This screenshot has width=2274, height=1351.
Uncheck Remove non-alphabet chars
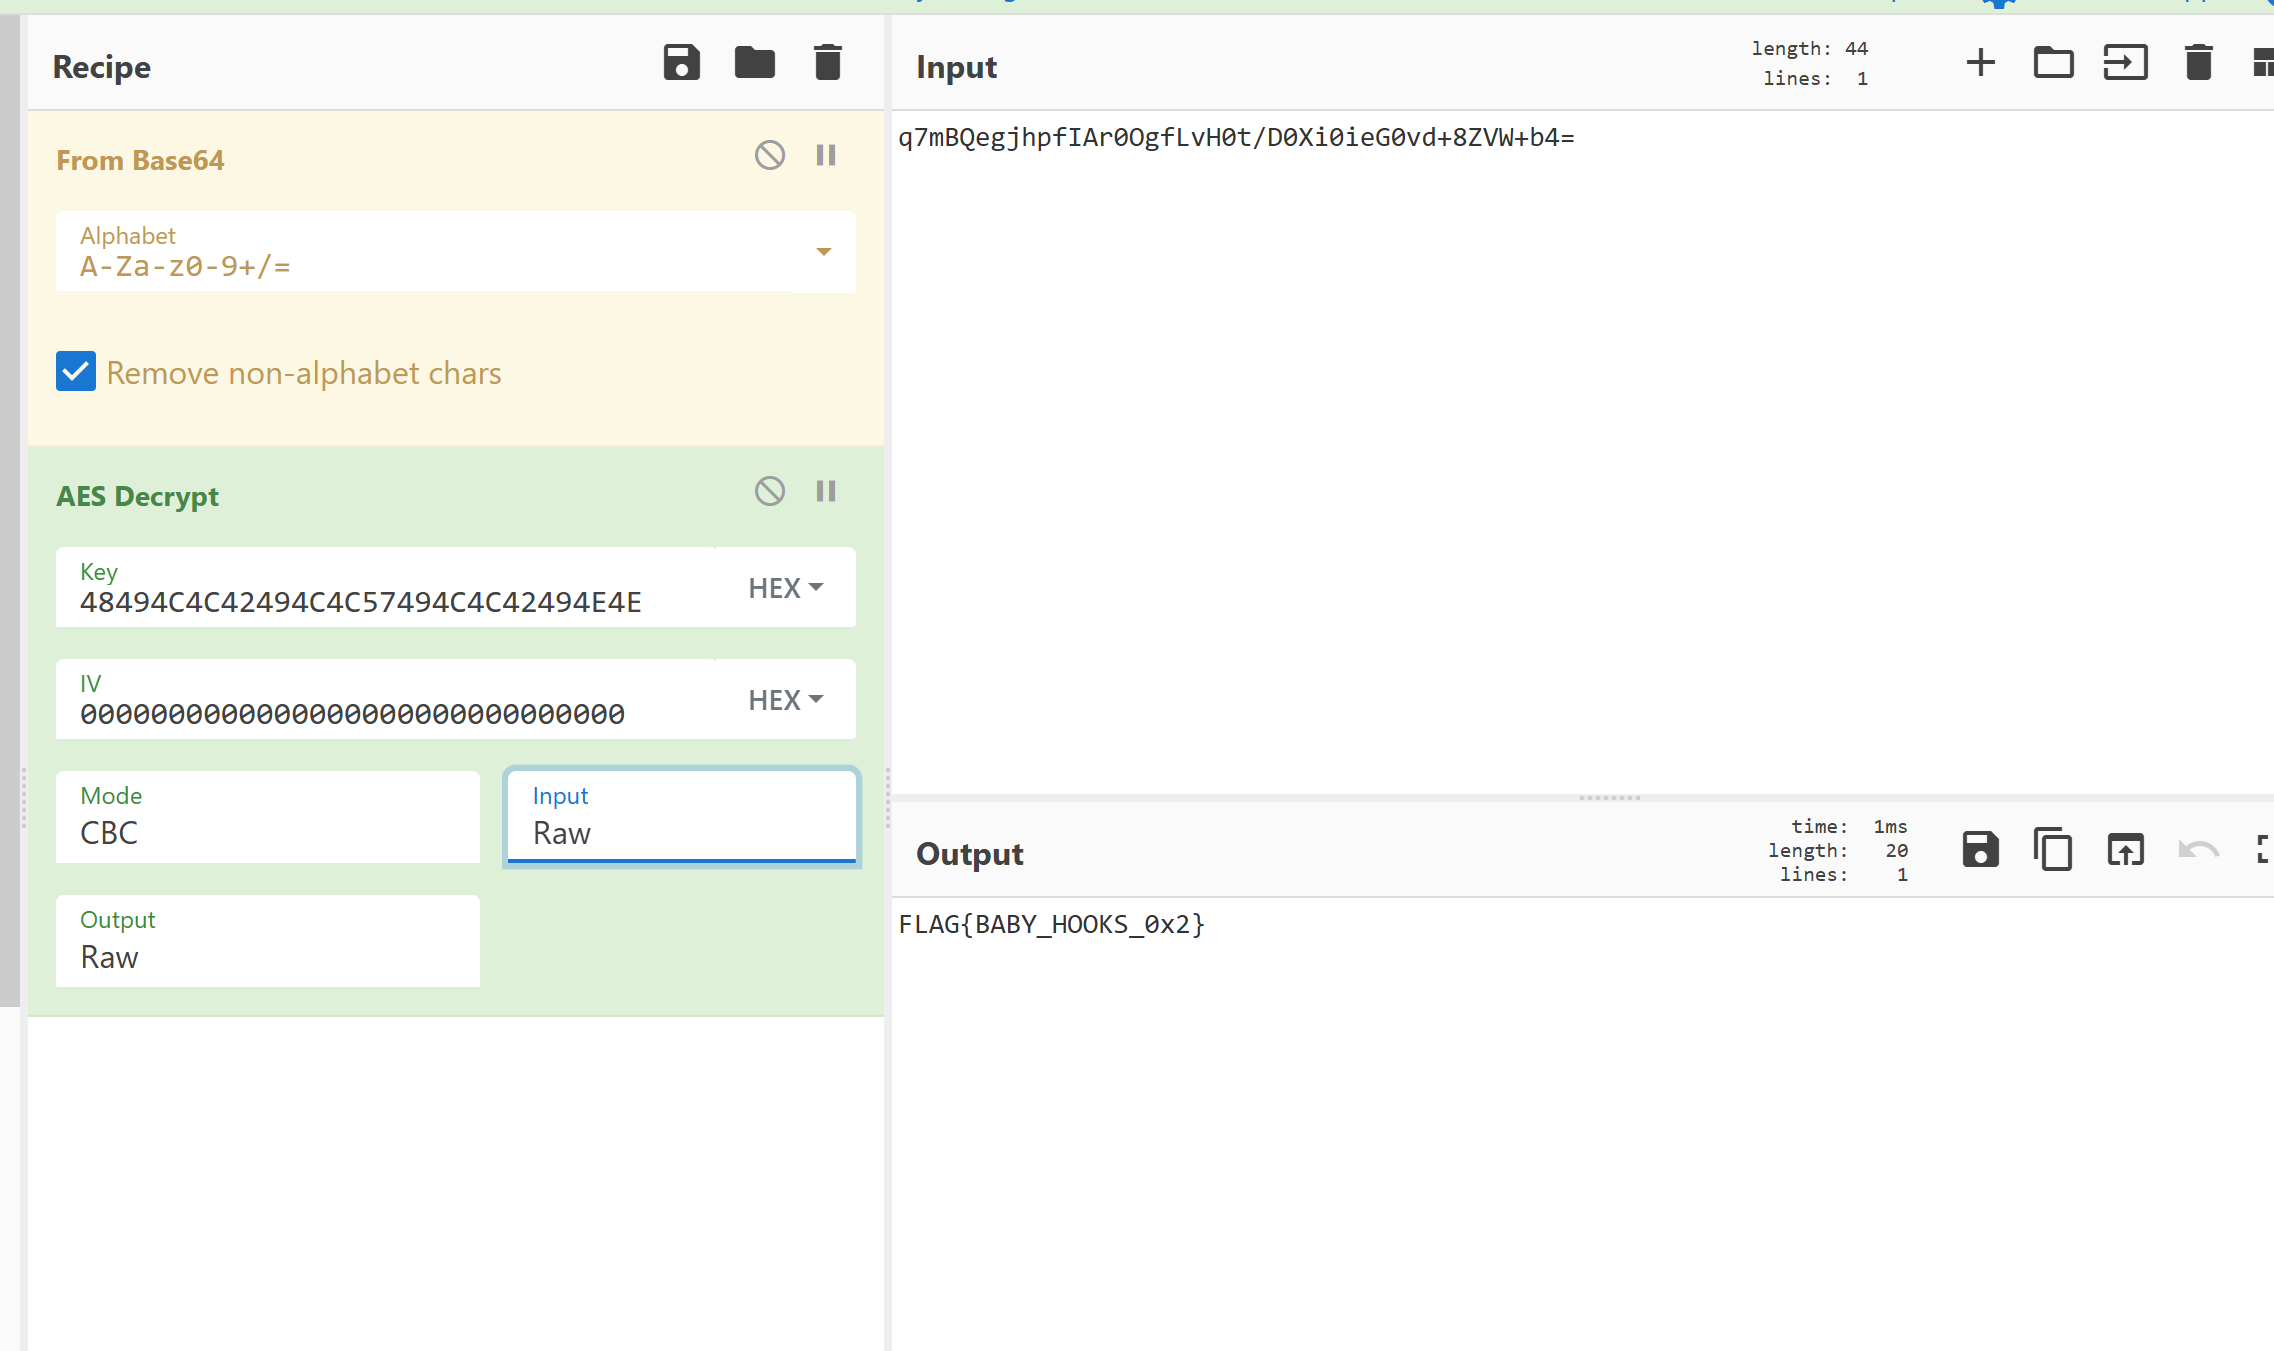pos(76,372)
